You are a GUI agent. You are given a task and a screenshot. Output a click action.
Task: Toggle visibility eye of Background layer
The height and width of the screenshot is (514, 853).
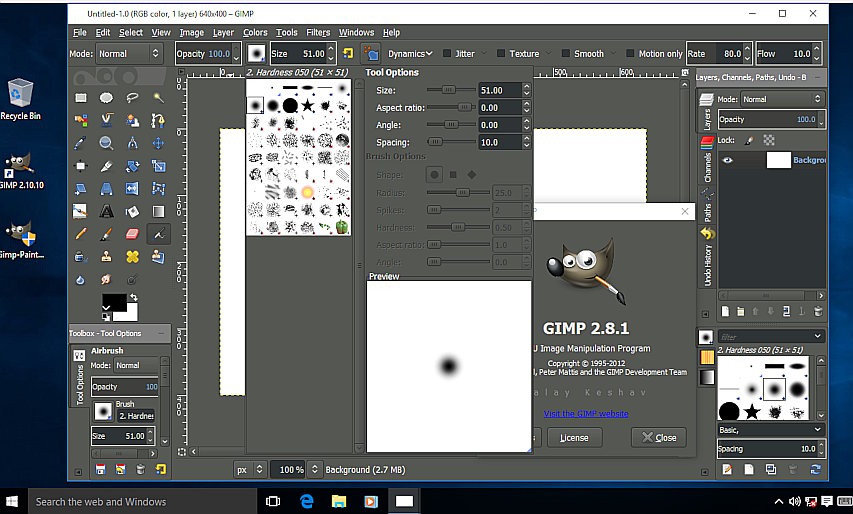point(727,160)
